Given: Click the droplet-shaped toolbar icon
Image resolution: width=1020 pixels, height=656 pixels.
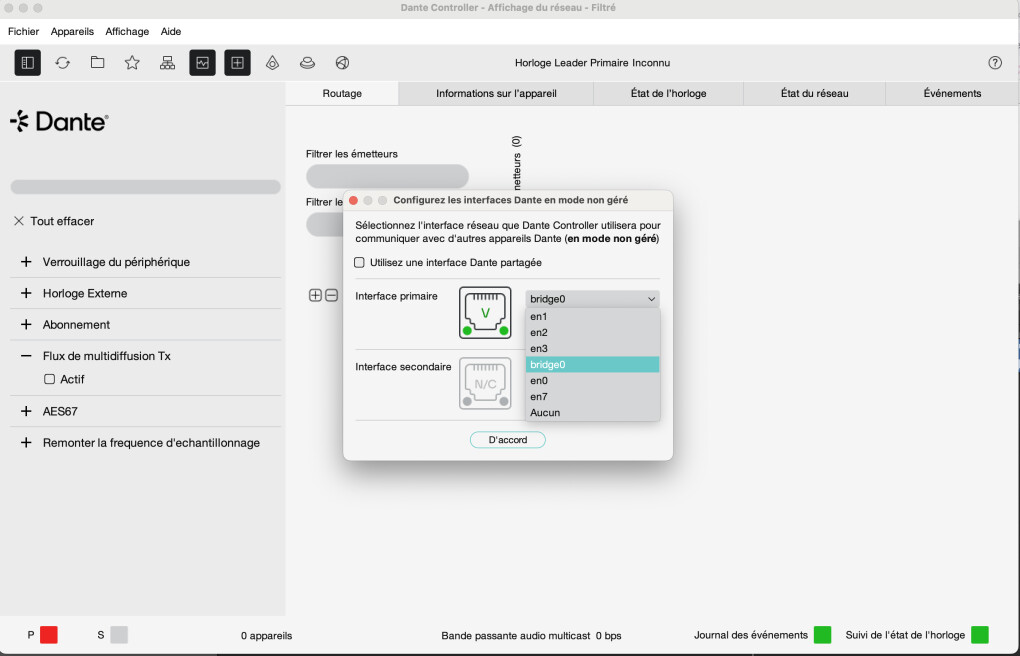Looking at the screenshot, I should tap(273, 62).
